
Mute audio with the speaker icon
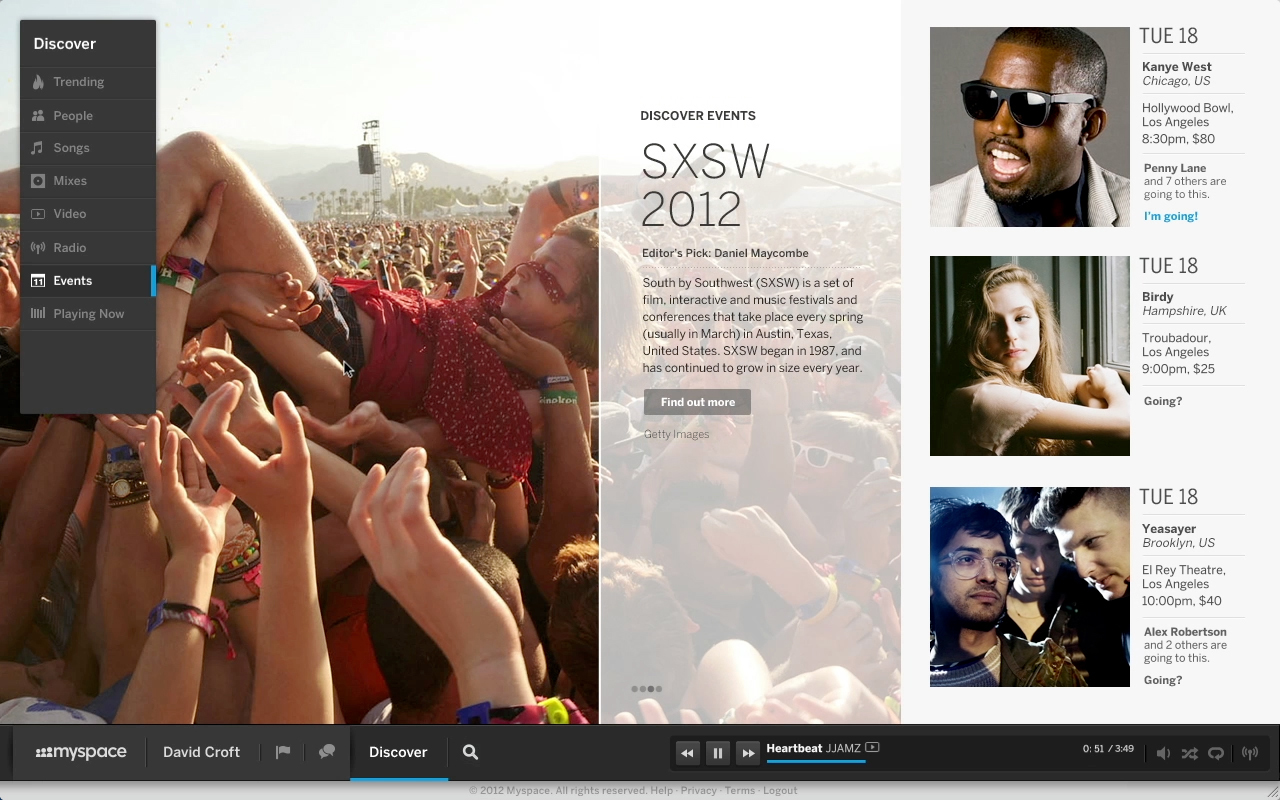[x=1163, y=753]
